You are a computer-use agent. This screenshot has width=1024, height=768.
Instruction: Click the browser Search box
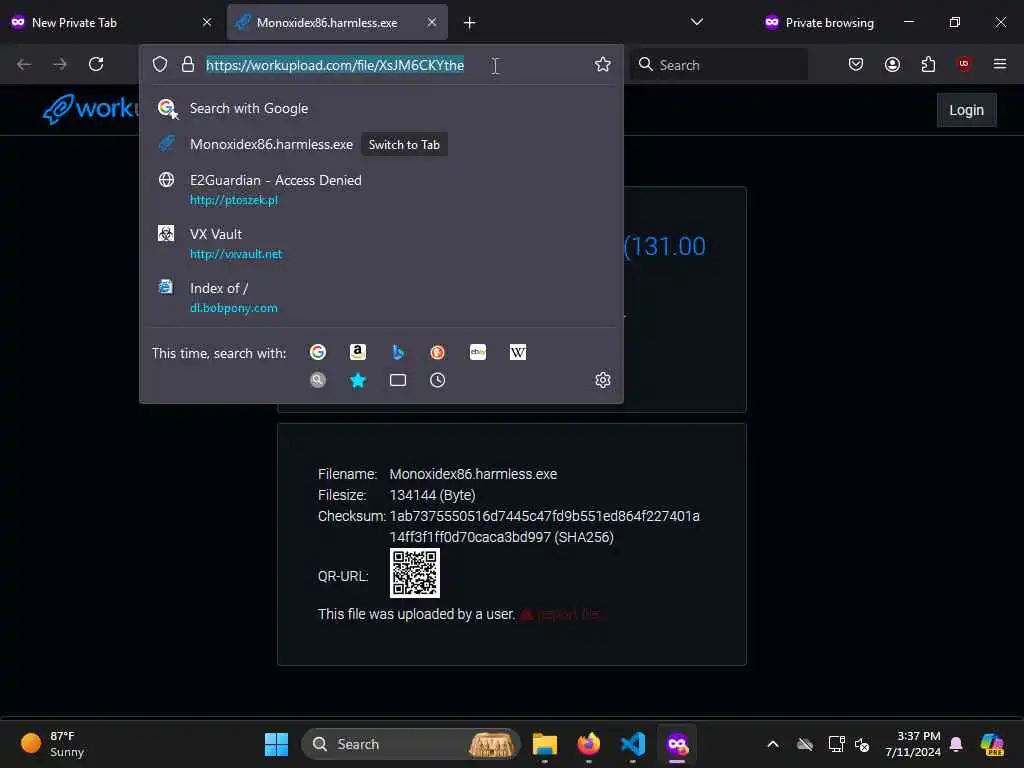pos(719,64)
